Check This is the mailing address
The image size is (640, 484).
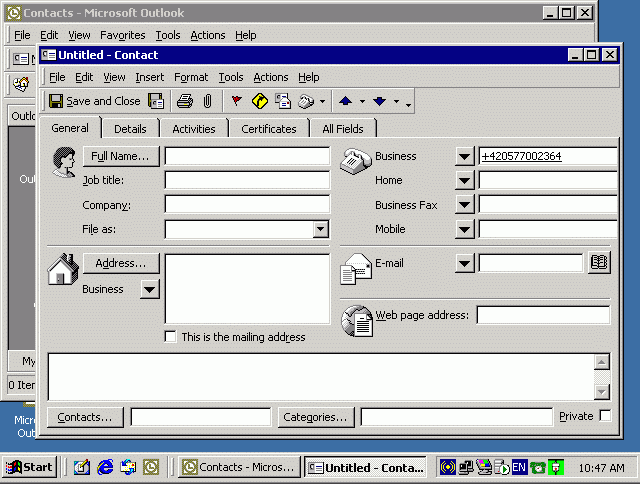tap(171, 337)
